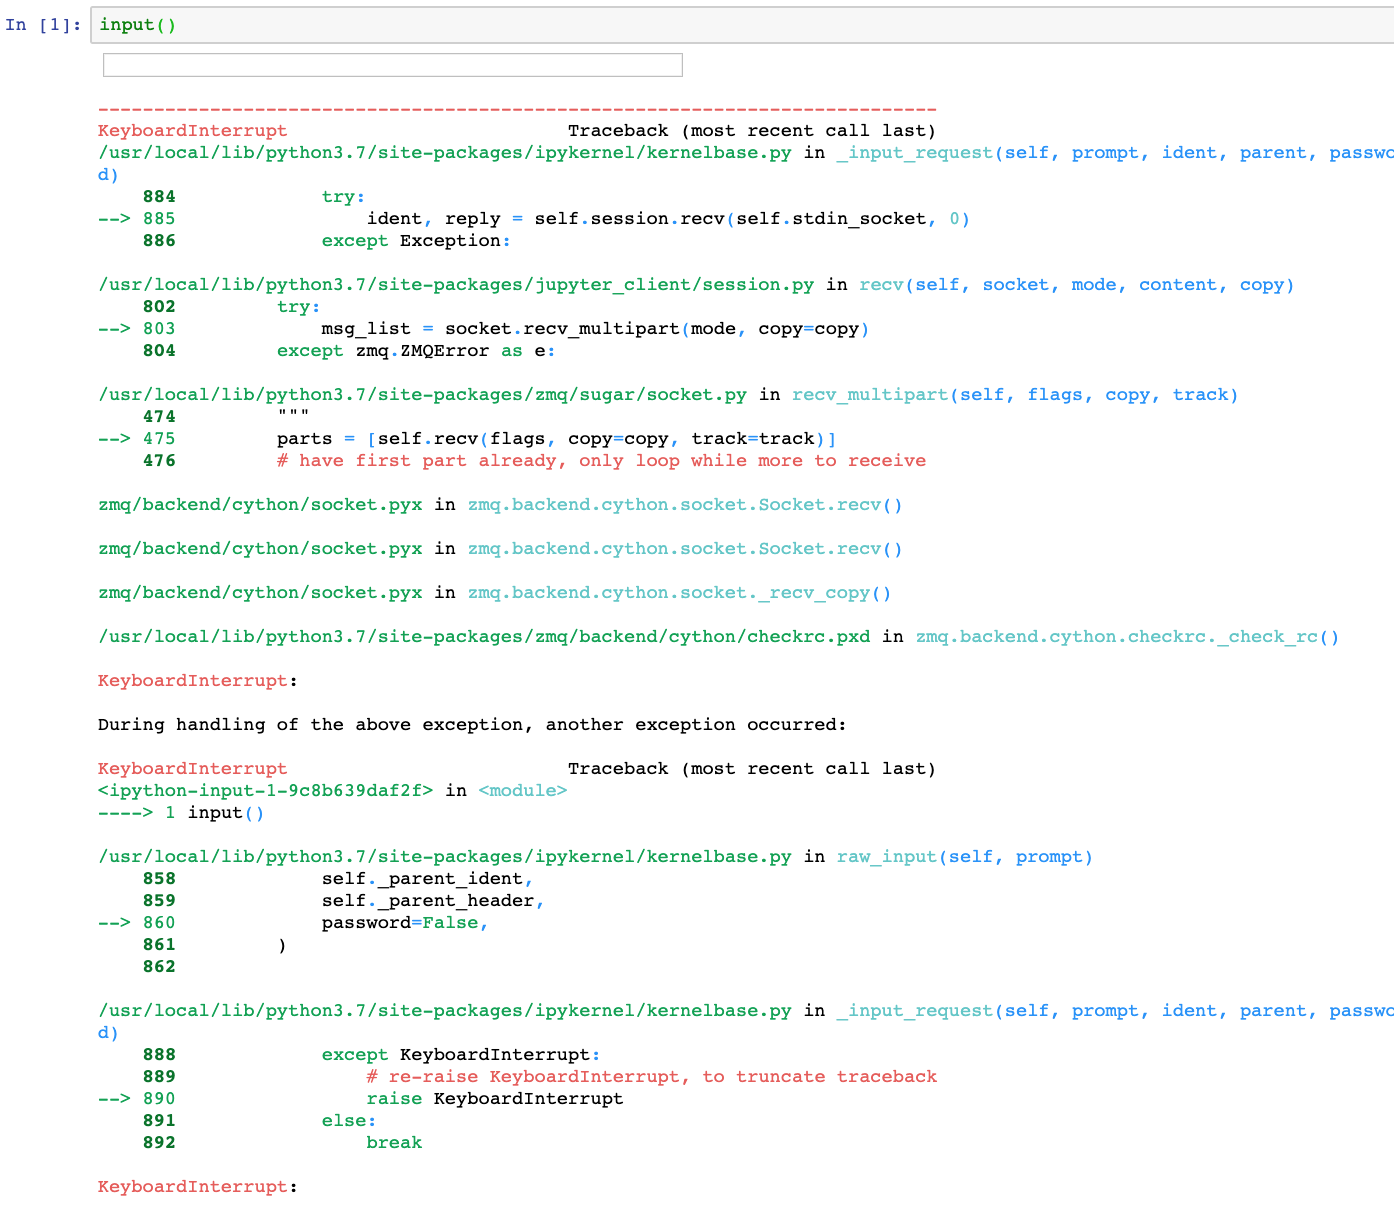Click the _check_rc() function reference
This screenshot has width=1394, height=1218.
pyautogui.click(x=1127, y=637)
